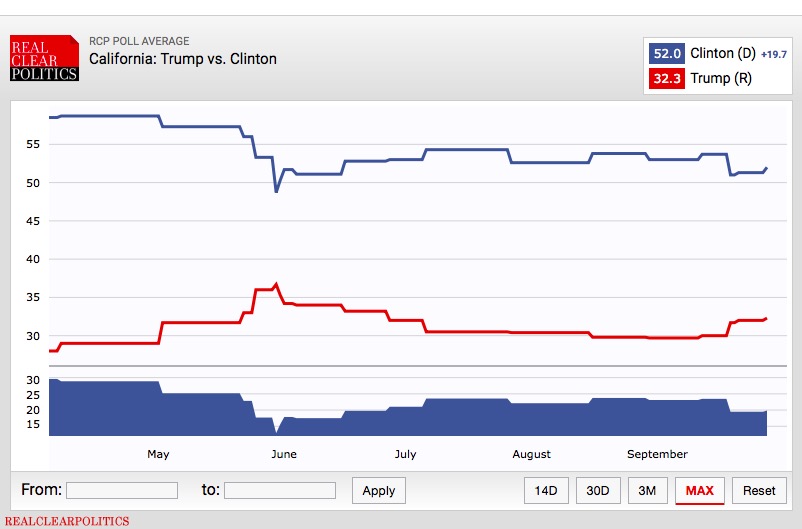Click the July label on the timeline
Viewport: 802px width, 529px height.
405,454
